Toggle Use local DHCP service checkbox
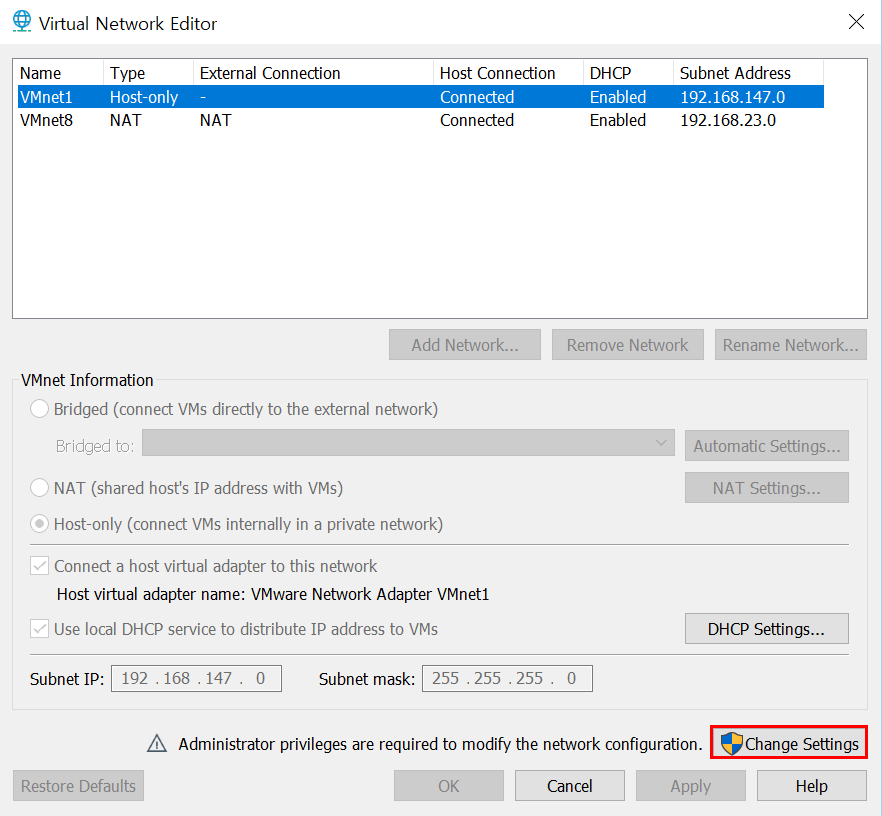Screen dimensions: 882x816 pos(39,629)
